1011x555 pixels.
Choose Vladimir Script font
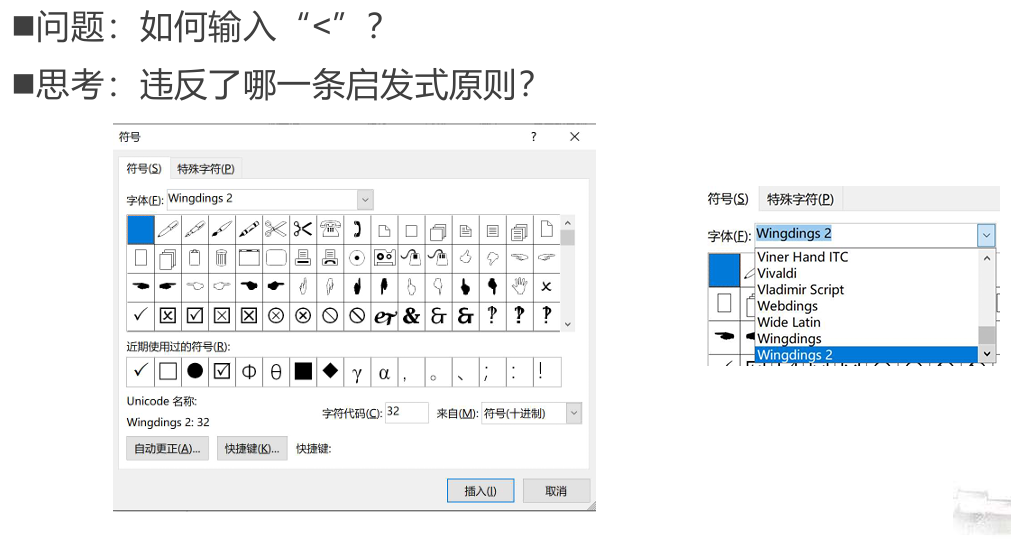pyautogui.click(x=800, y=289)
